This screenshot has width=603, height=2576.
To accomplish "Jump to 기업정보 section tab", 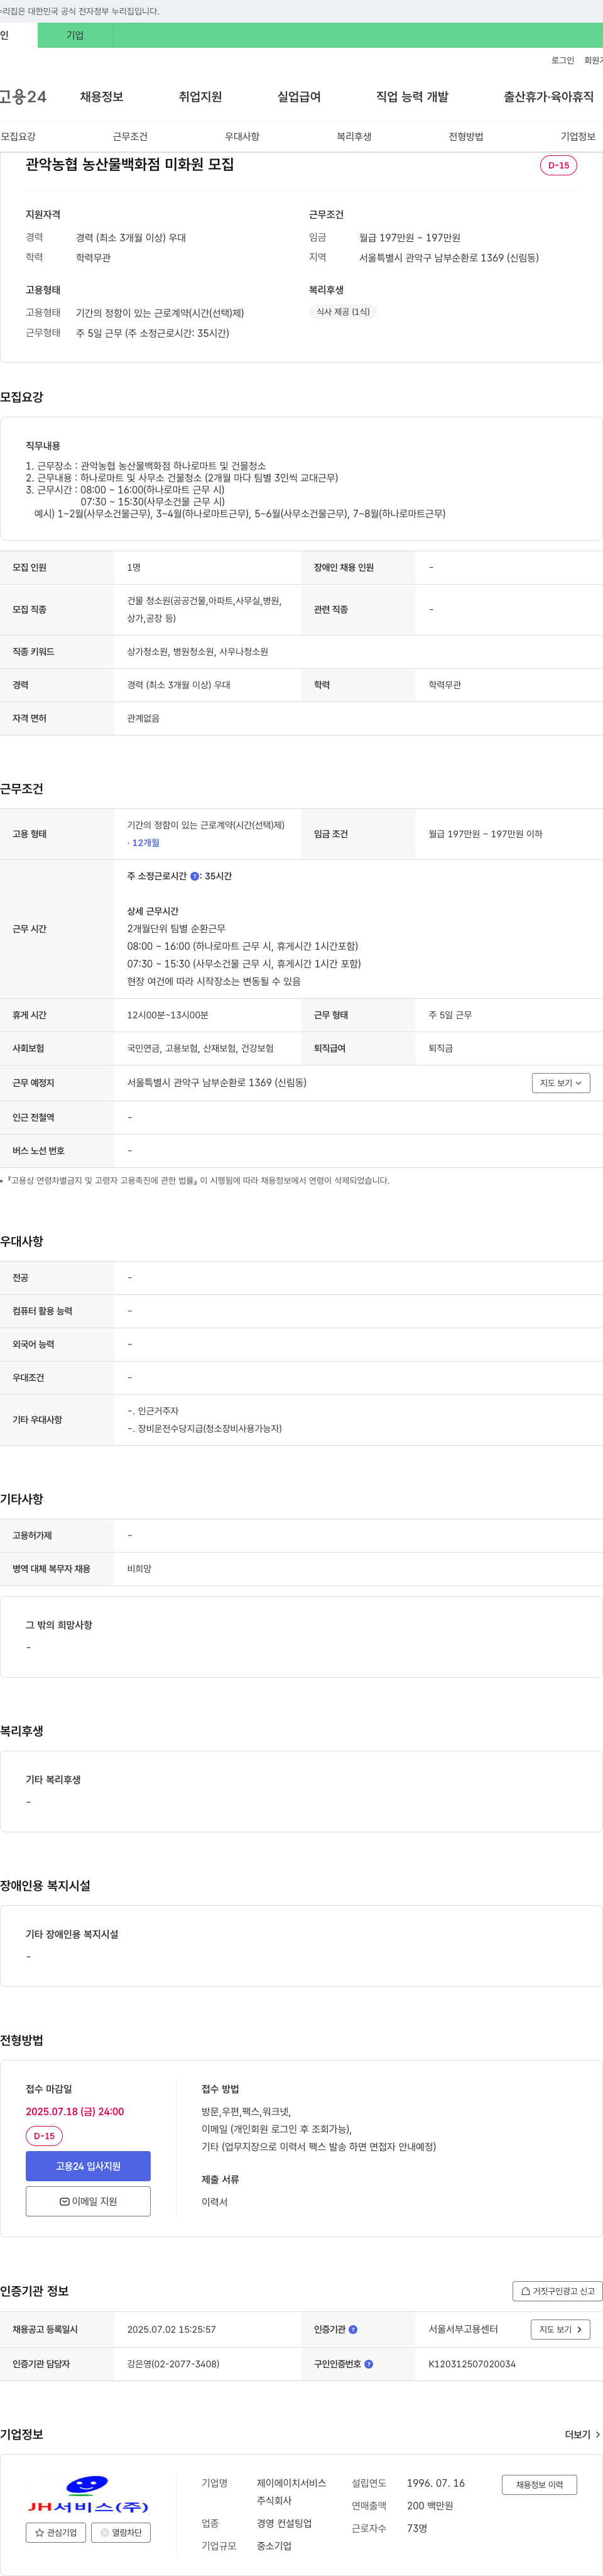I will (x=578, y=136).
